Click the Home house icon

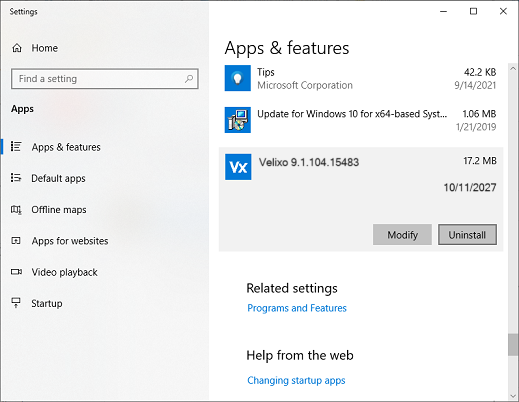tap(17, 48)
